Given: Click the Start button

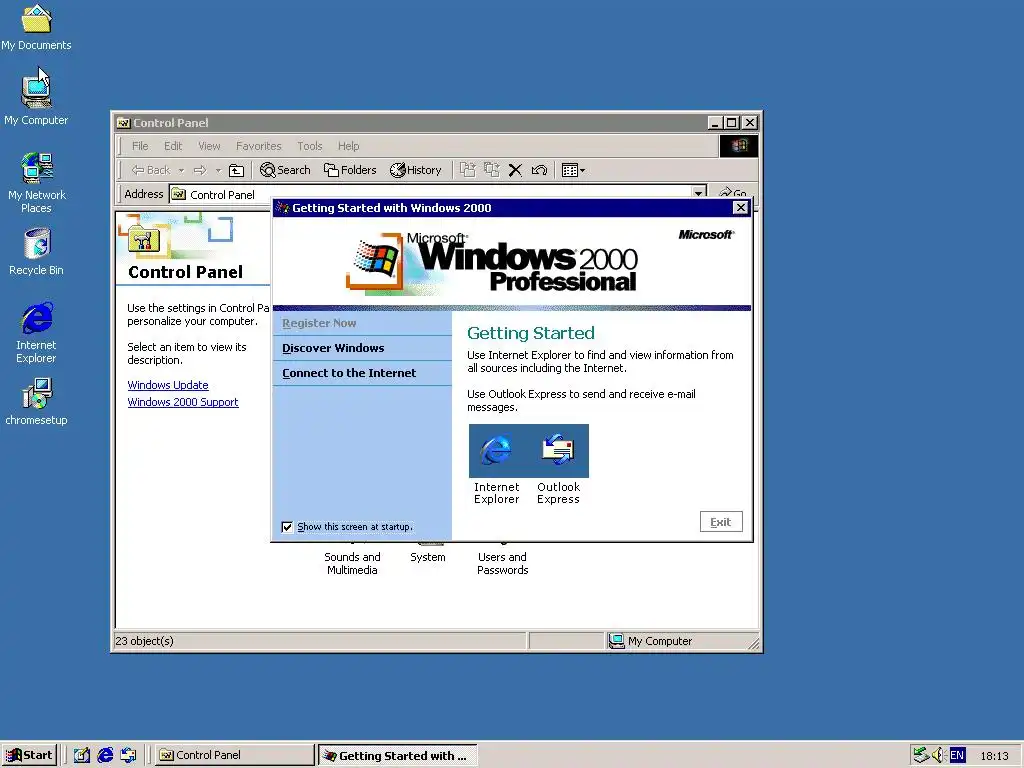Looking at the screenshot, I should (x=29, y=755).
